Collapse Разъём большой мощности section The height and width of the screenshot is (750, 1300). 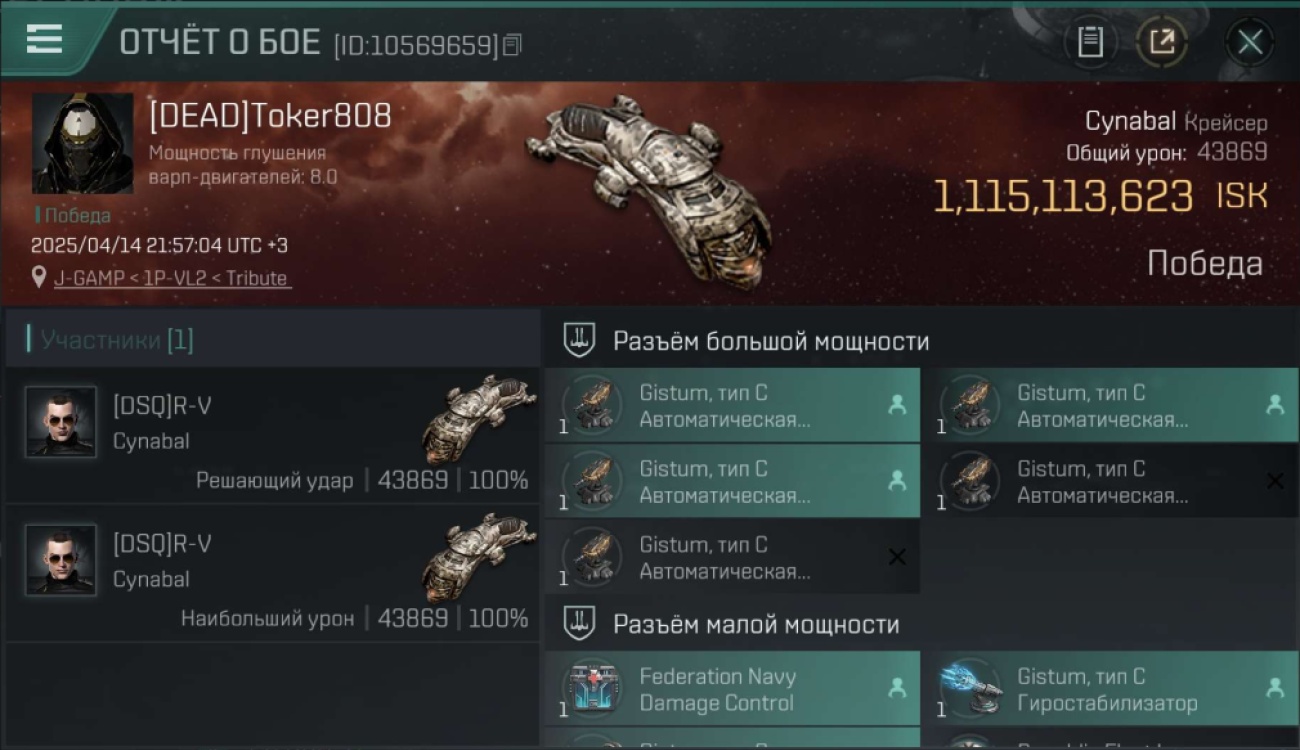[579, 340]
